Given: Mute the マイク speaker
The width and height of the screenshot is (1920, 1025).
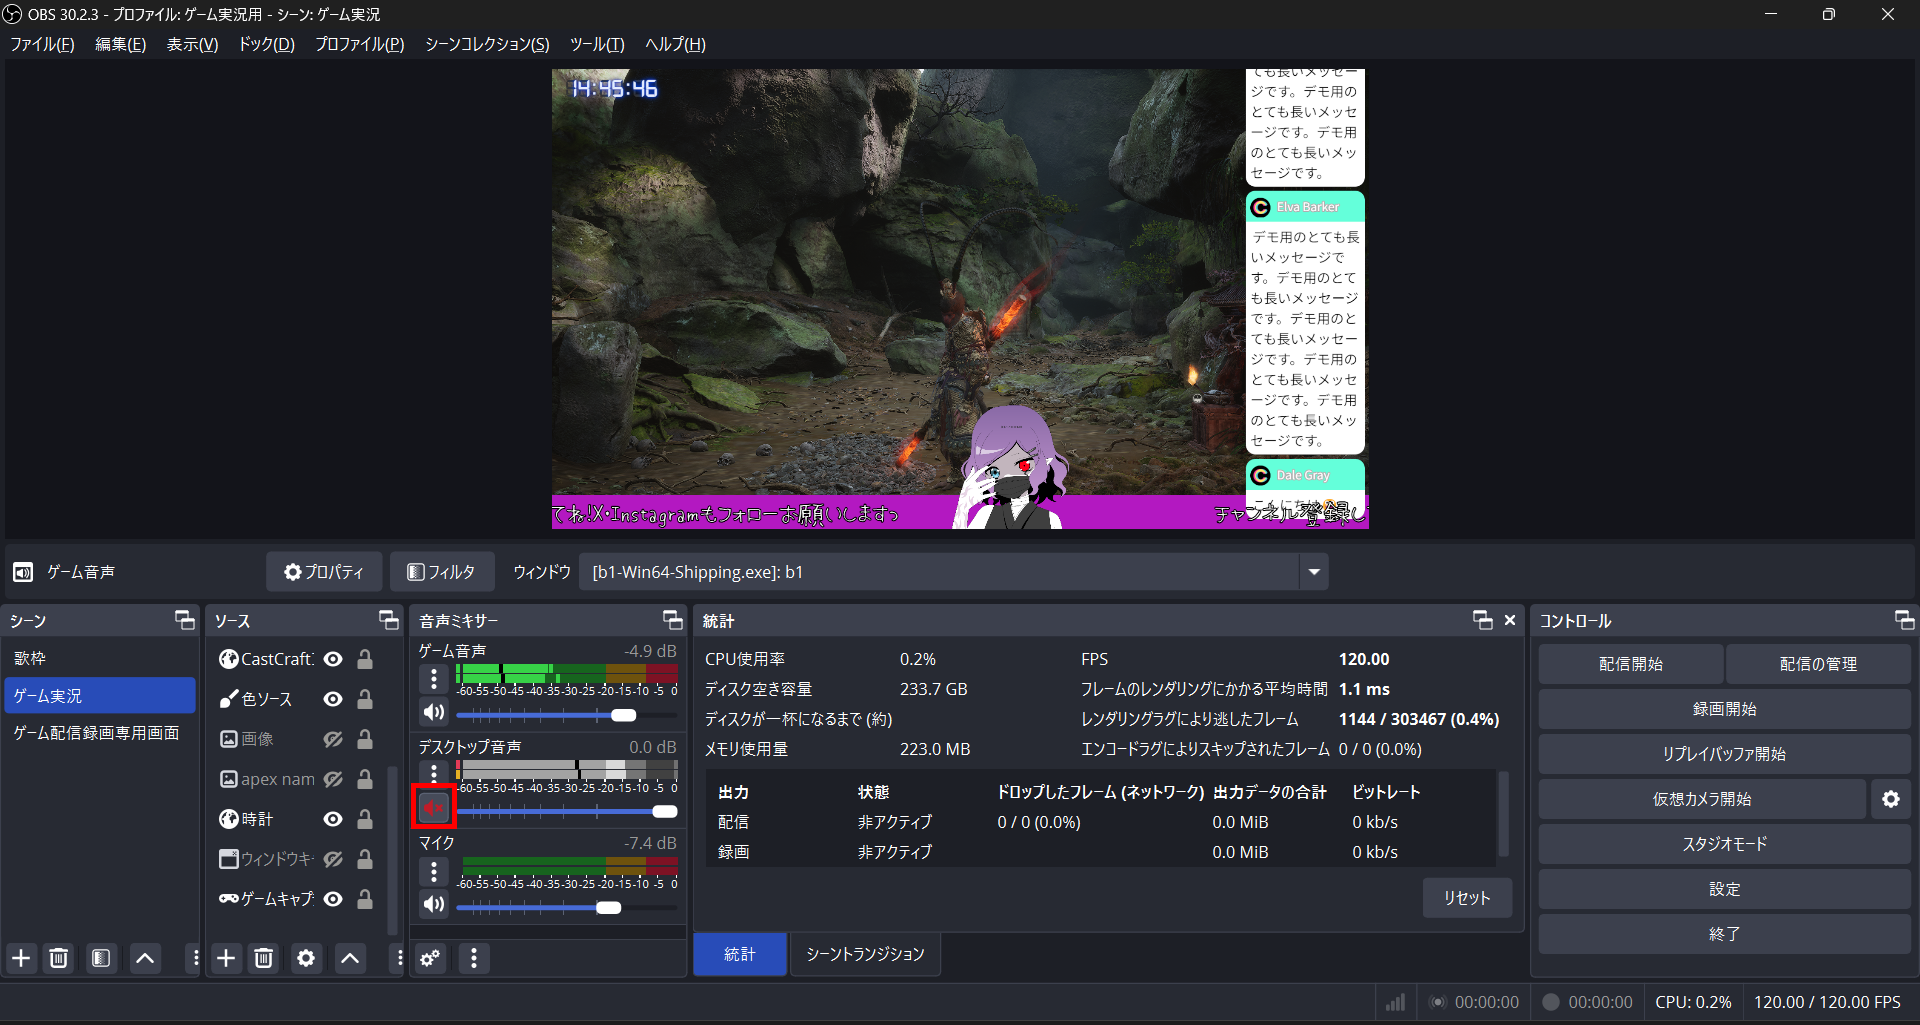Looking at the screenshot, I should (x=433, y=904).
